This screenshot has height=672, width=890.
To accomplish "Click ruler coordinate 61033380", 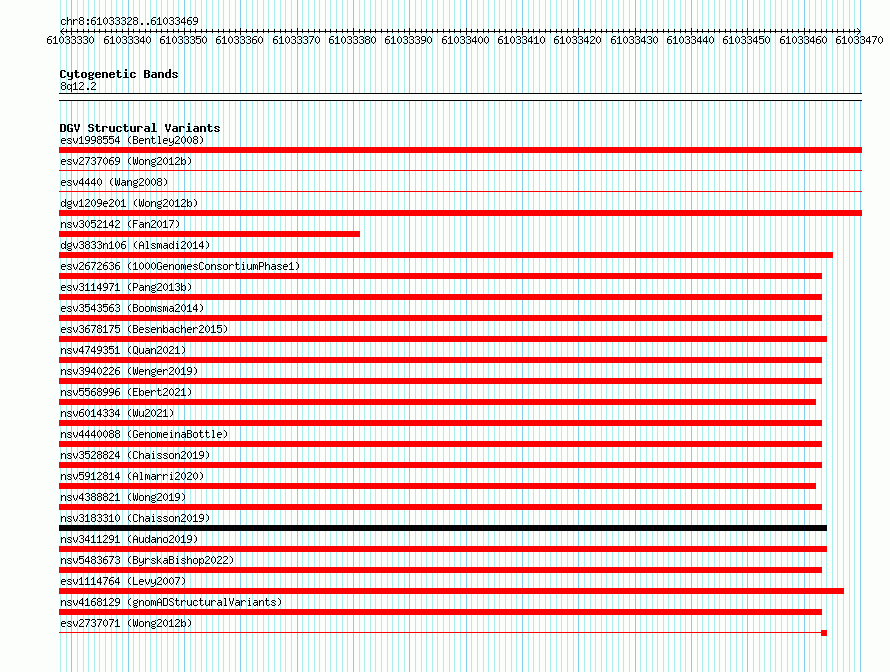I will pos(352,40).
